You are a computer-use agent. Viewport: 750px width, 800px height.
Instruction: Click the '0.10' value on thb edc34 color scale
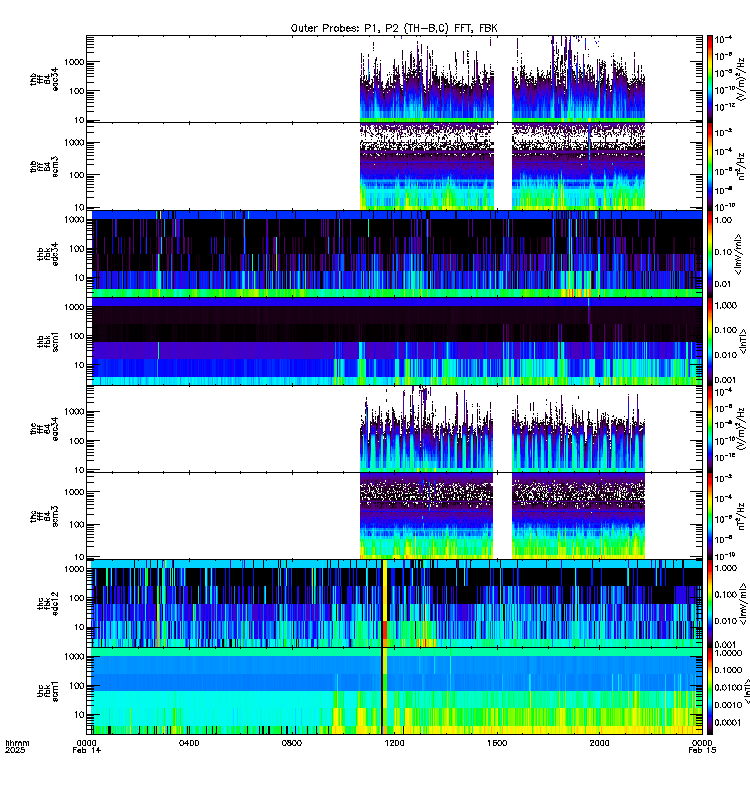[723, 252]
